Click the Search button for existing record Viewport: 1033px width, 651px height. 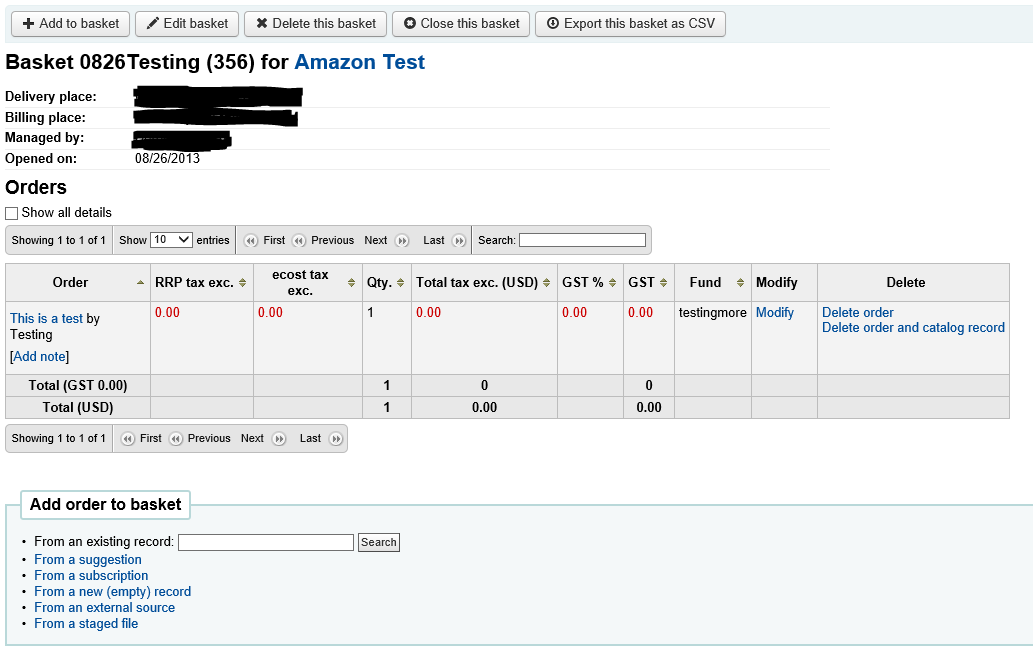[x=379, y=542]
